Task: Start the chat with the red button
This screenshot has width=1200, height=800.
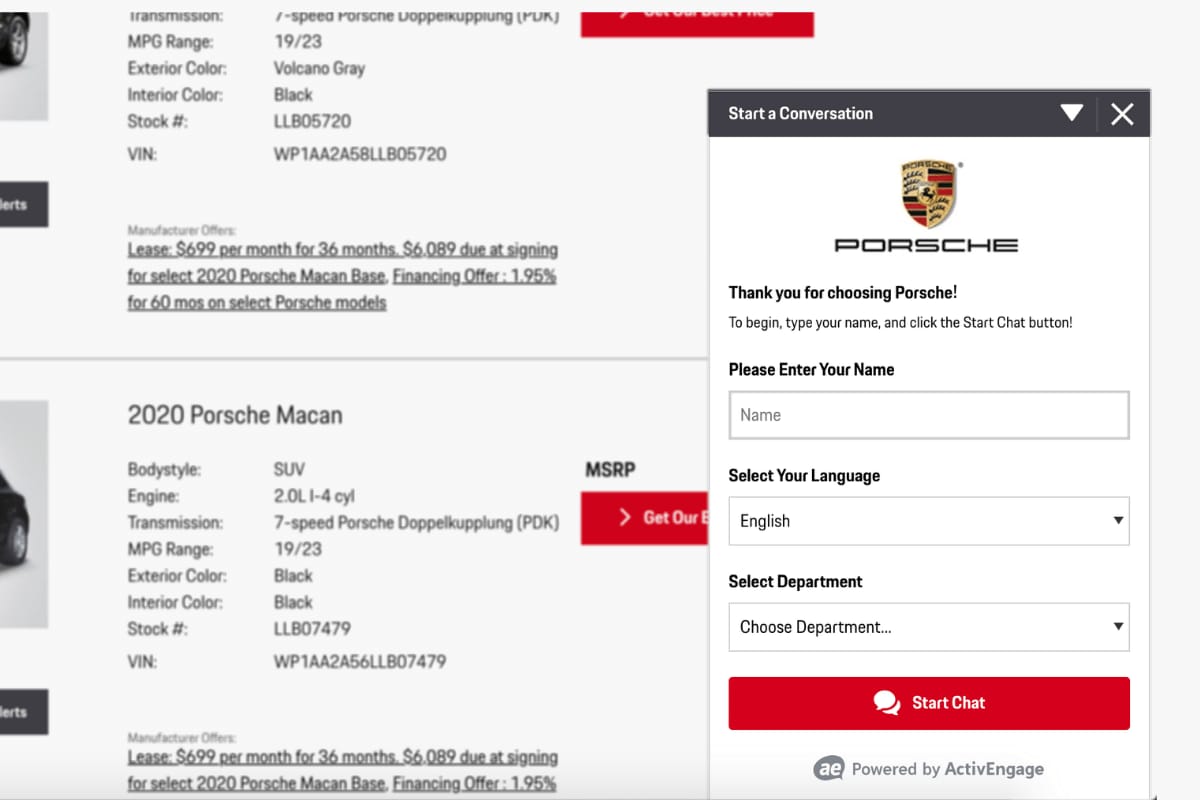Action: click(929, 703)
